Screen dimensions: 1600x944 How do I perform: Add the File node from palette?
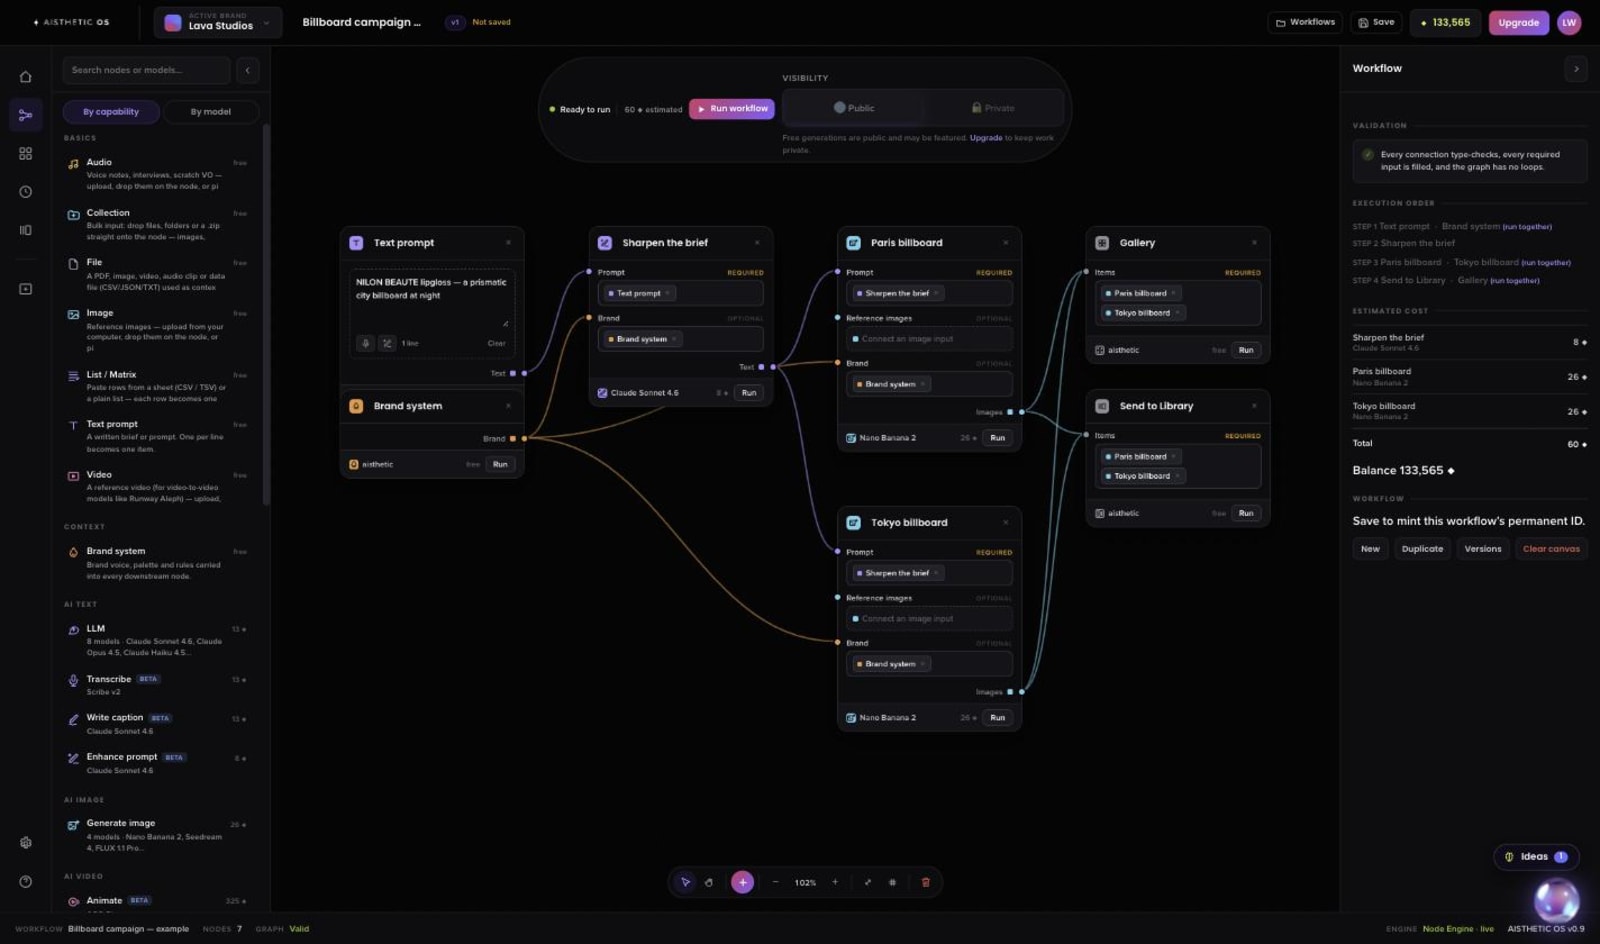tap(157, 274)
